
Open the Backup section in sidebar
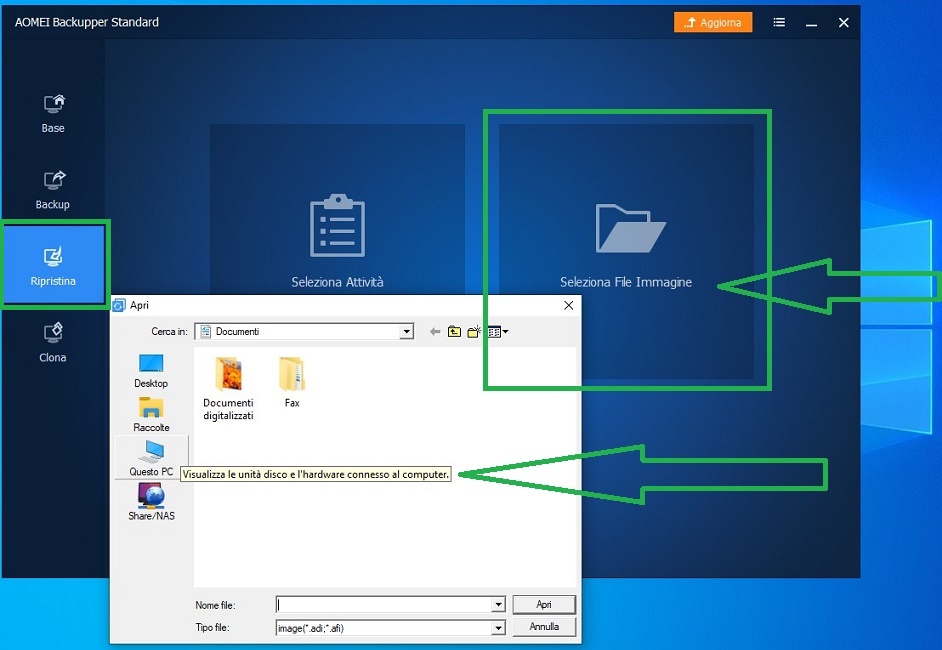coord(53,190)
